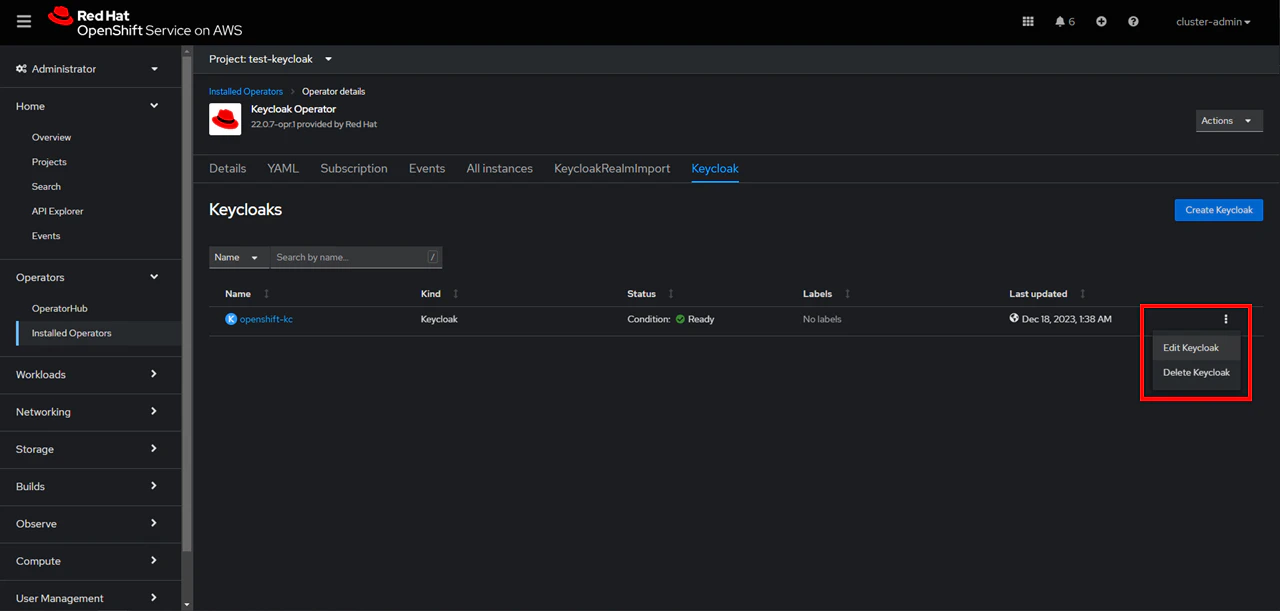Screen dimensions: 1280x611
Task: Collapse the Home navigation section
Action: point(87,106)
